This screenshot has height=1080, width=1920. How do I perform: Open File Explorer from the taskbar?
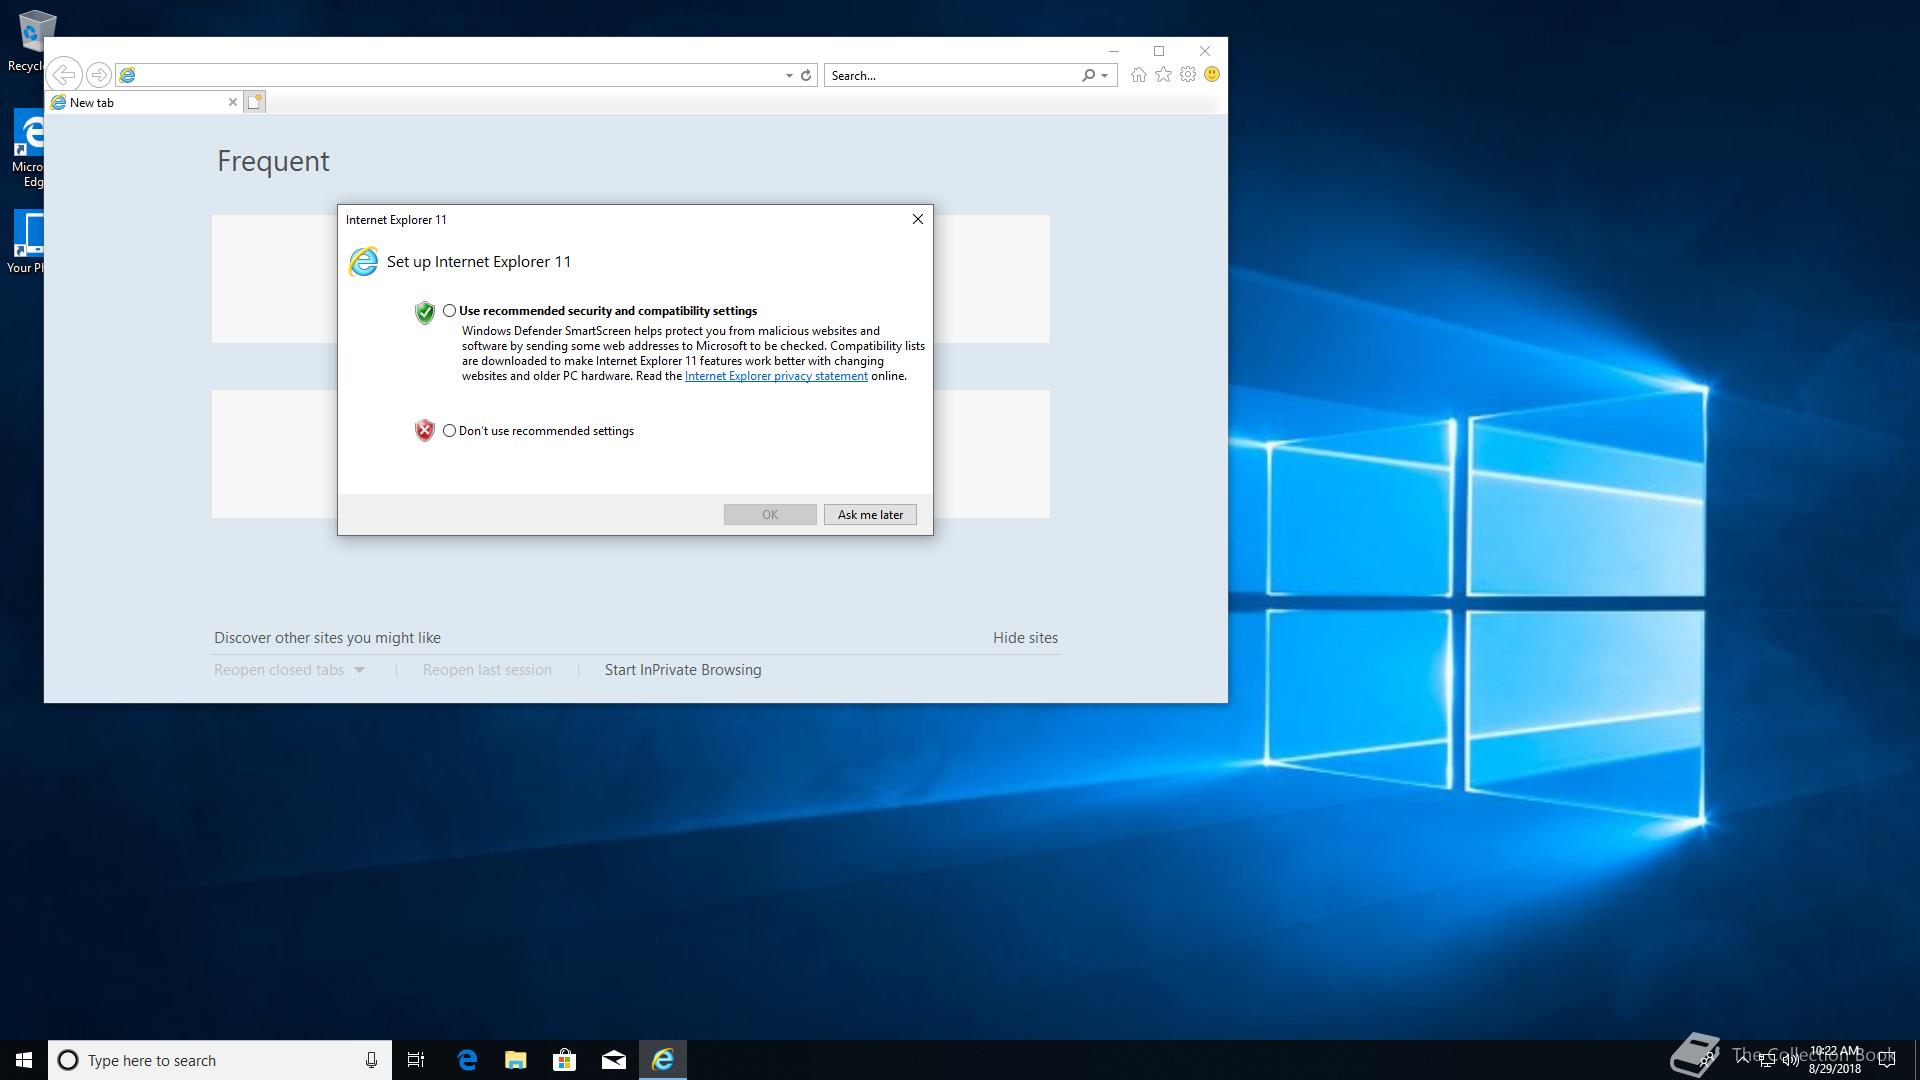(516, 1060)
